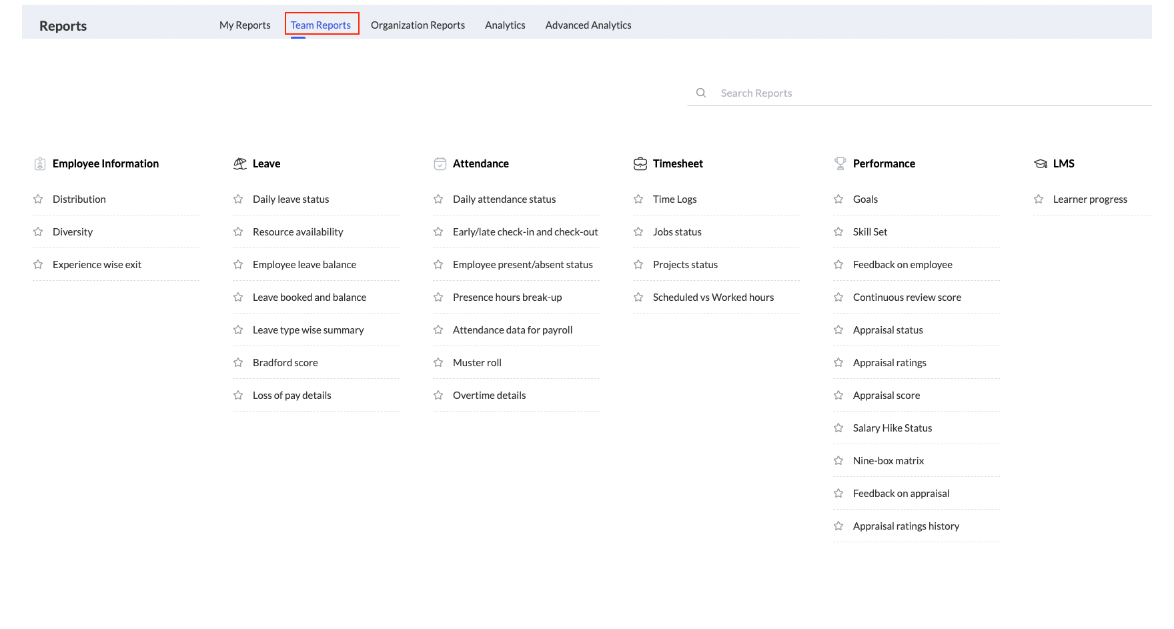This screenshot has height=629, width=1174.
Task: Click the Performance category icon
Action: point(838,162)
